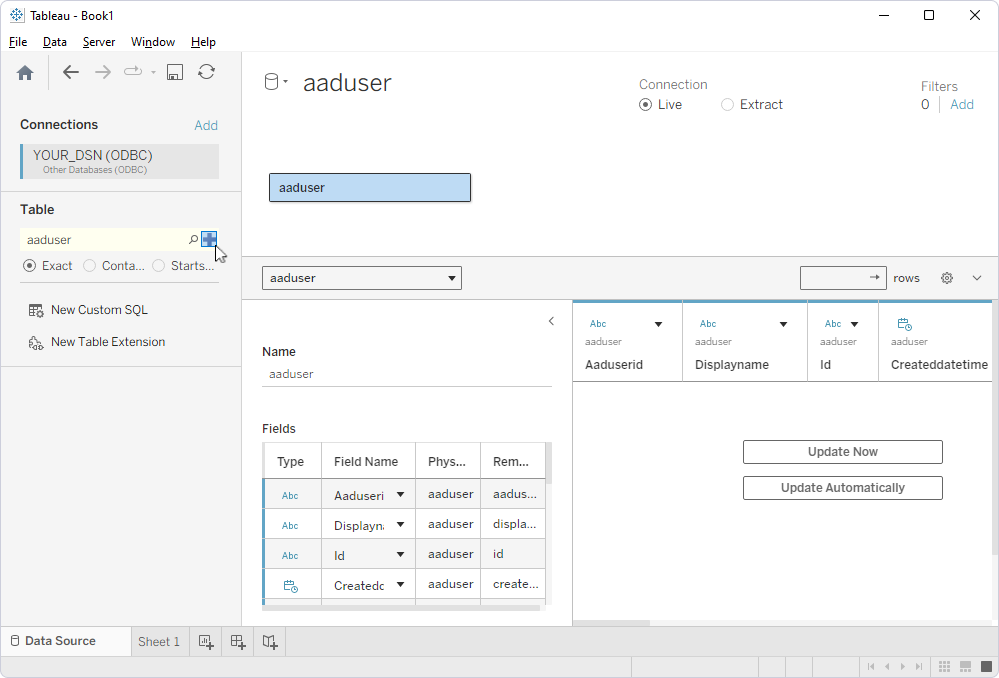This screenshot has height=678, width=999.
Task: Refresh the data source with the refresh icon
Action: pyautogui.click(x=207, y=72)
